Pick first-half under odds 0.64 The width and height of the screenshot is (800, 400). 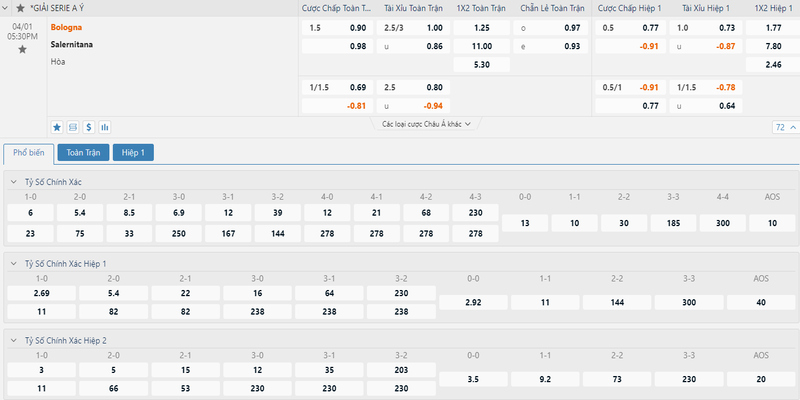(706, 106)
